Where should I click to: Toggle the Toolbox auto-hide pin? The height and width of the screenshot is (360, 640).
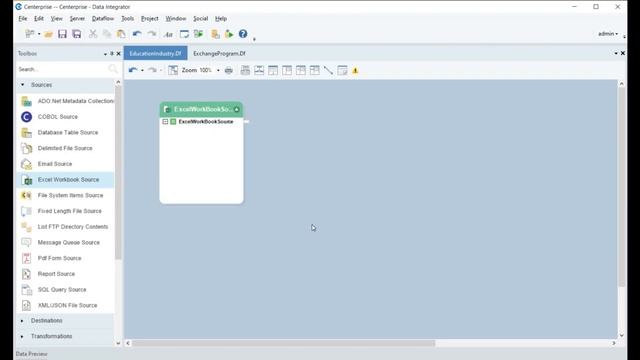[x=112, y=53]
